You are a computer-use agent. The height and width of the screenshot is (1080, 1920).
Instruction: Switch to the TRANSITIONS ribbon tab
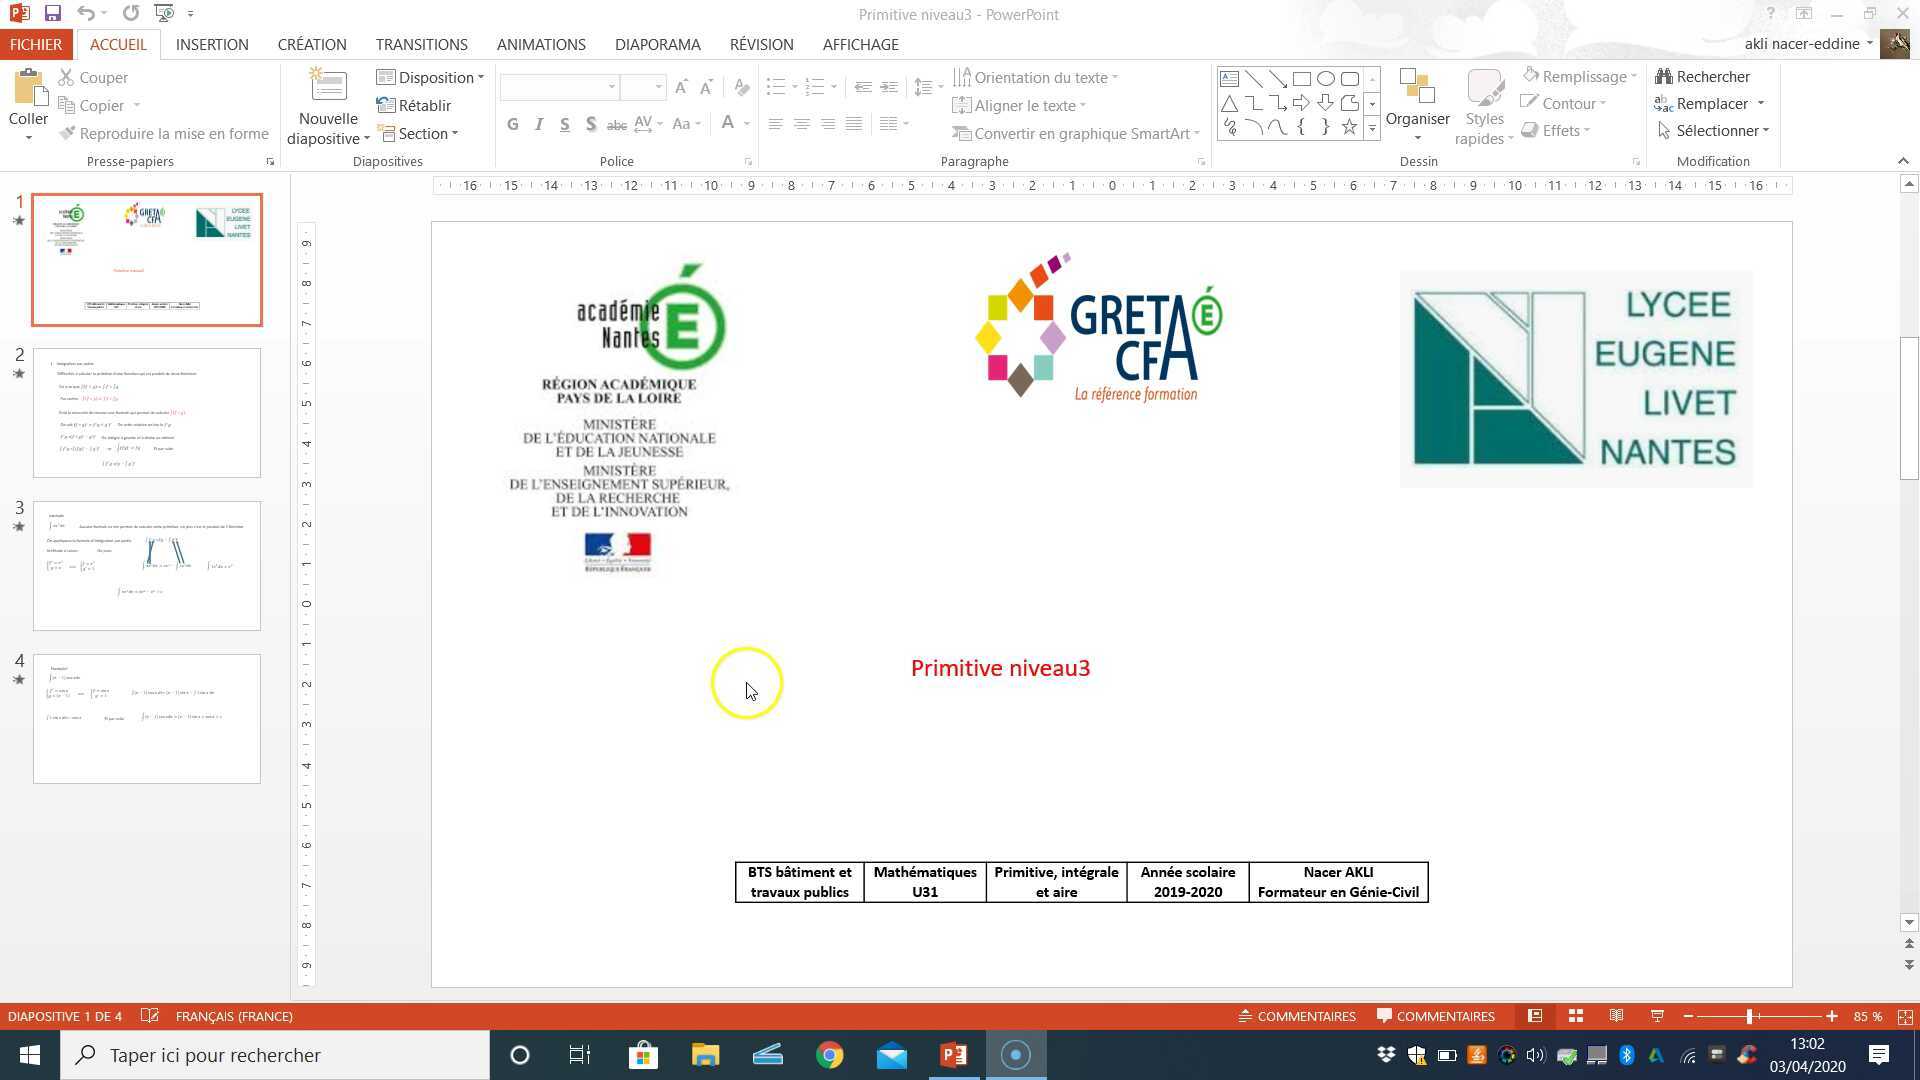[421, 44]
